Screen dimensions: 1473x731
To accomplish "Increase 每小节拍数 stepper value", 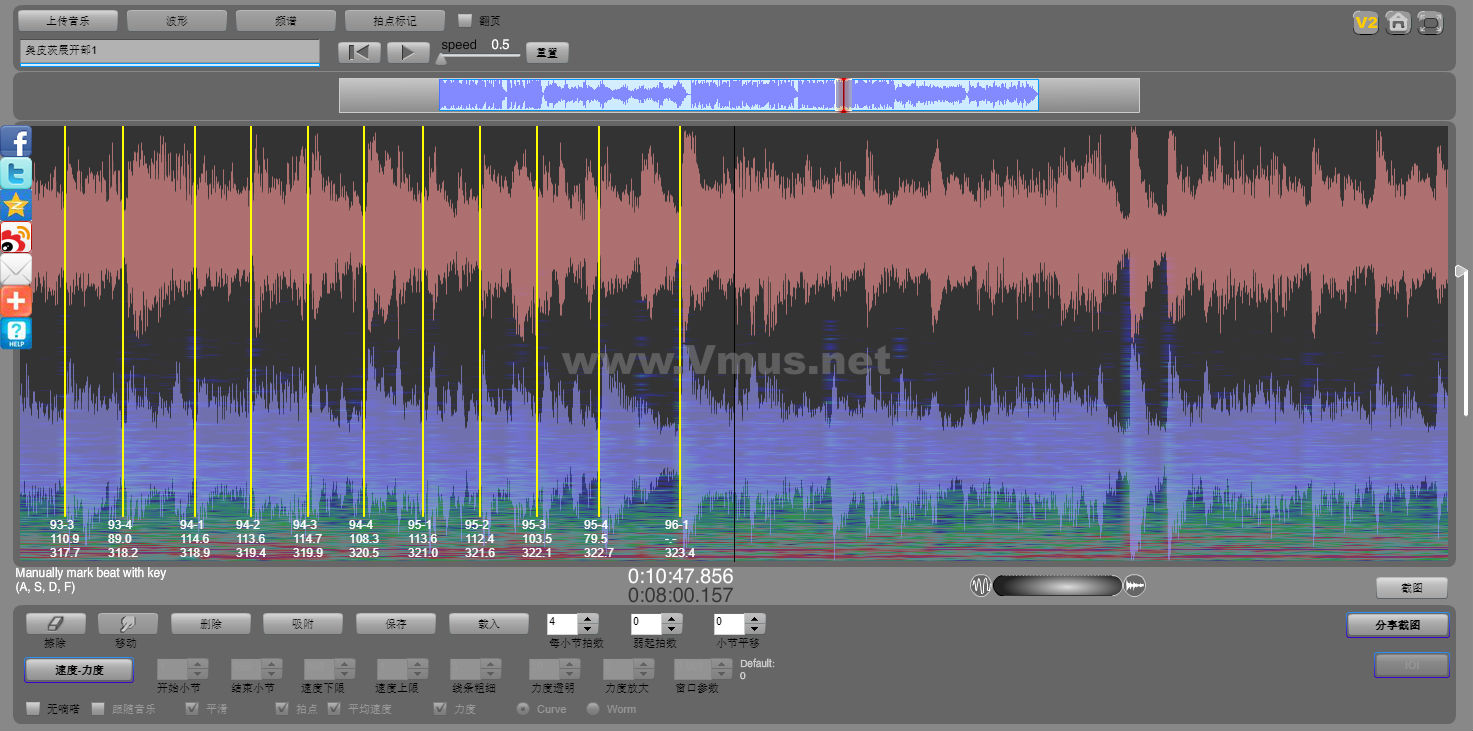I will point(588,618).
